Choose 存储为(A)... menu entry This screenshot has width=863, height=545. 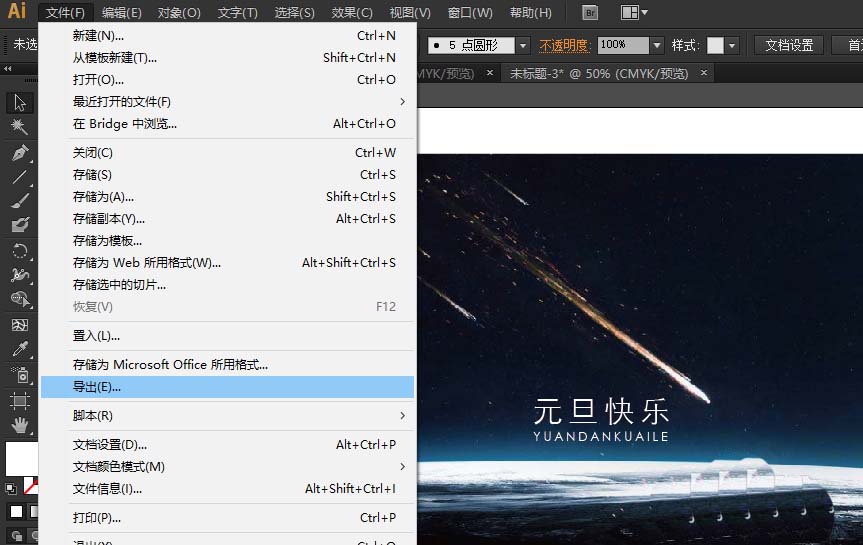coord(227,197)
